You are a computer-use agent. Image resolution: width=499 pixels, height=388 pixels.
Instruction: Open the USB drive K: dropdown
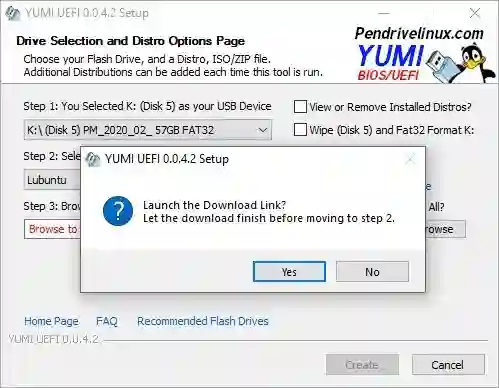[x=148, y=130]
